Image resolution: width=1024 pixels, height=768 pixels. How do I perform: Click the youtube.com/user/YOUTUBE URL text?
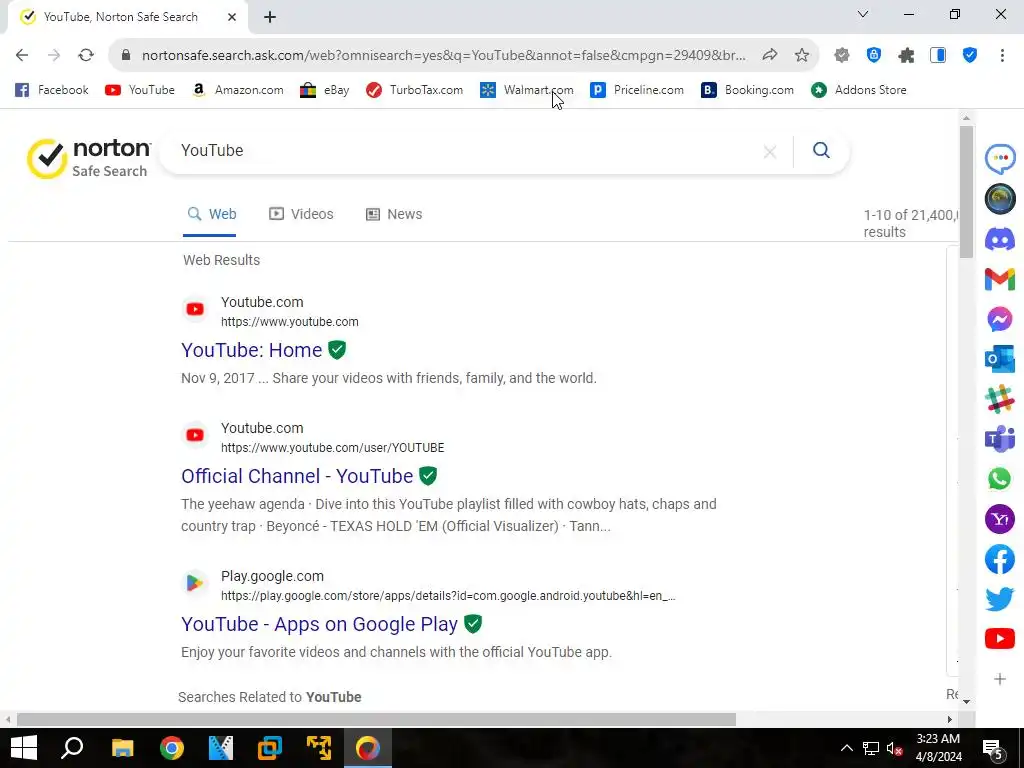point(332,448)
